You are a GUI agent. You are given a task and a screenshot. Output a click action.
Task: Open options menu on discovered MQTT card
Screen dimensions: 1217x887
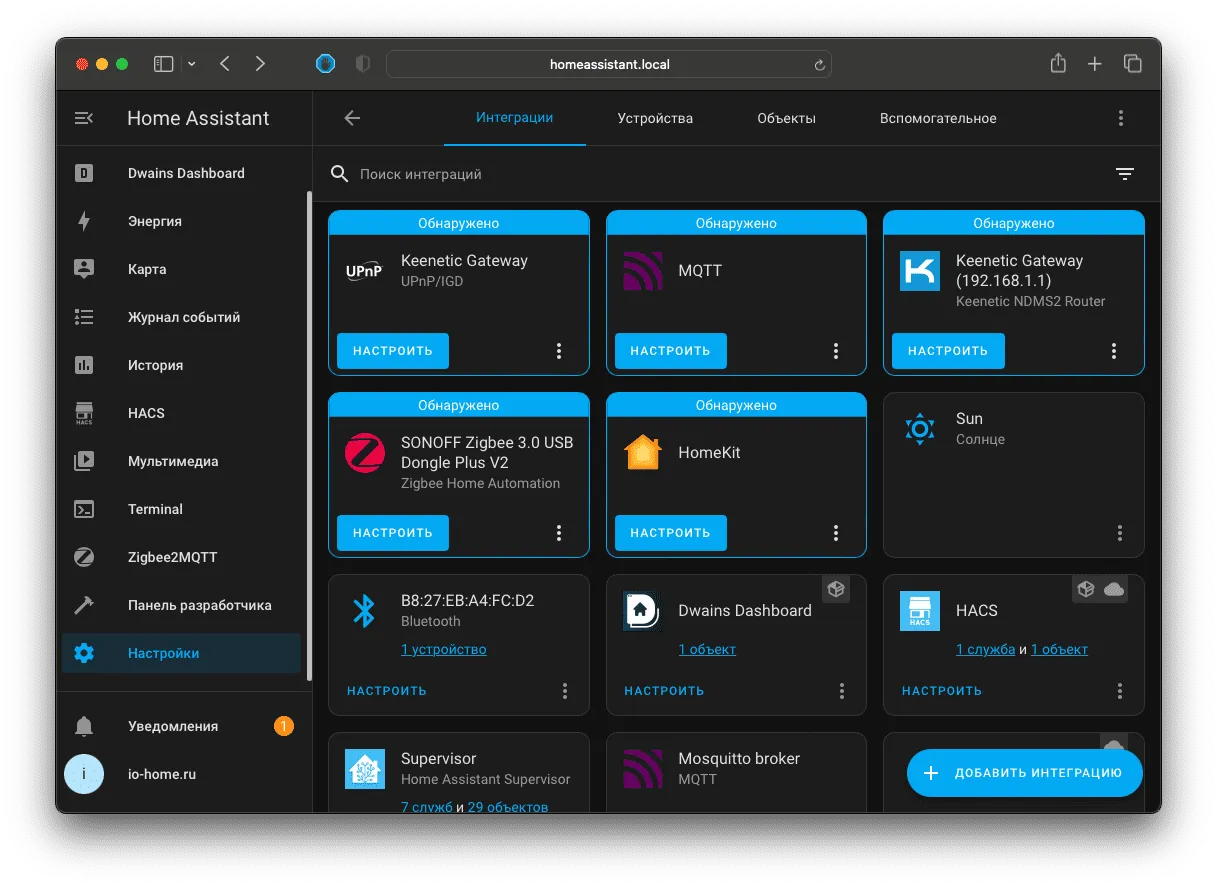click(836, 351)
